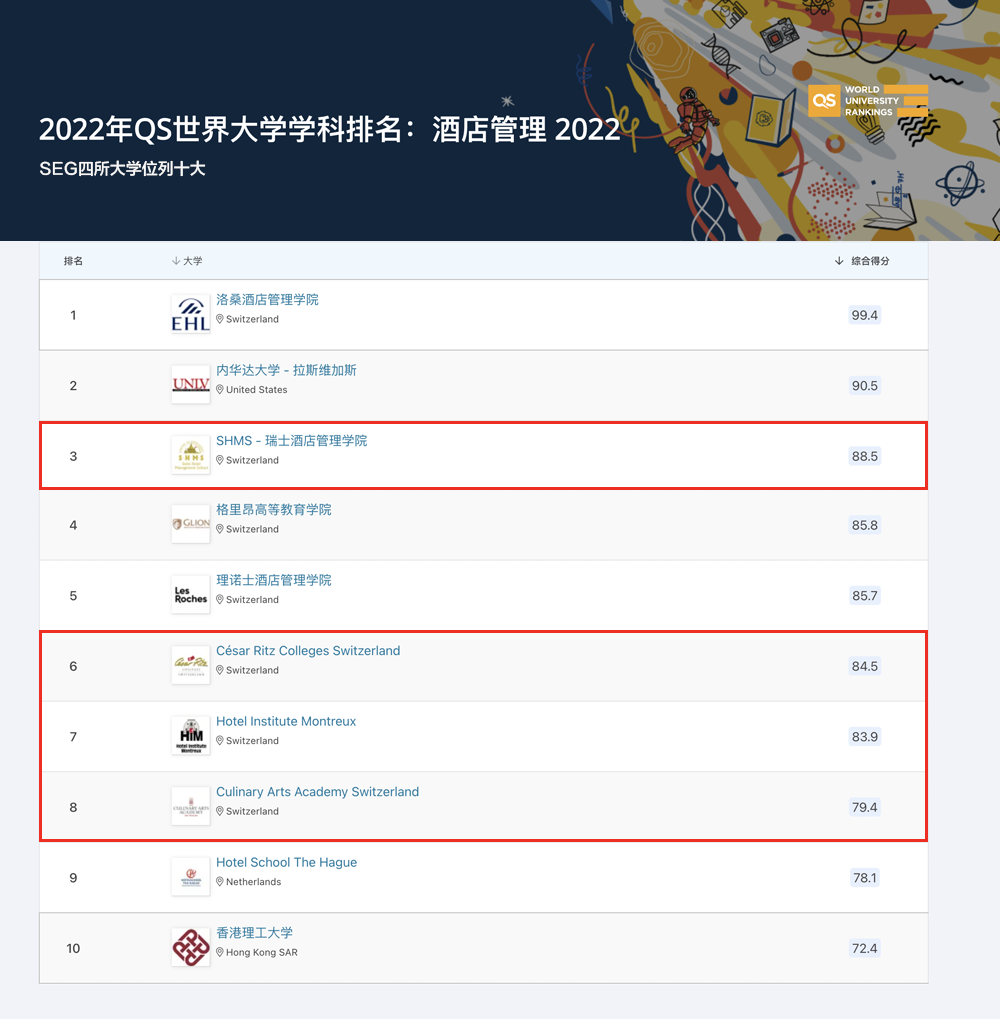Sort the table by 大学 column
This screenshot has height=1019, width=1000.
[x=187, y=261]
